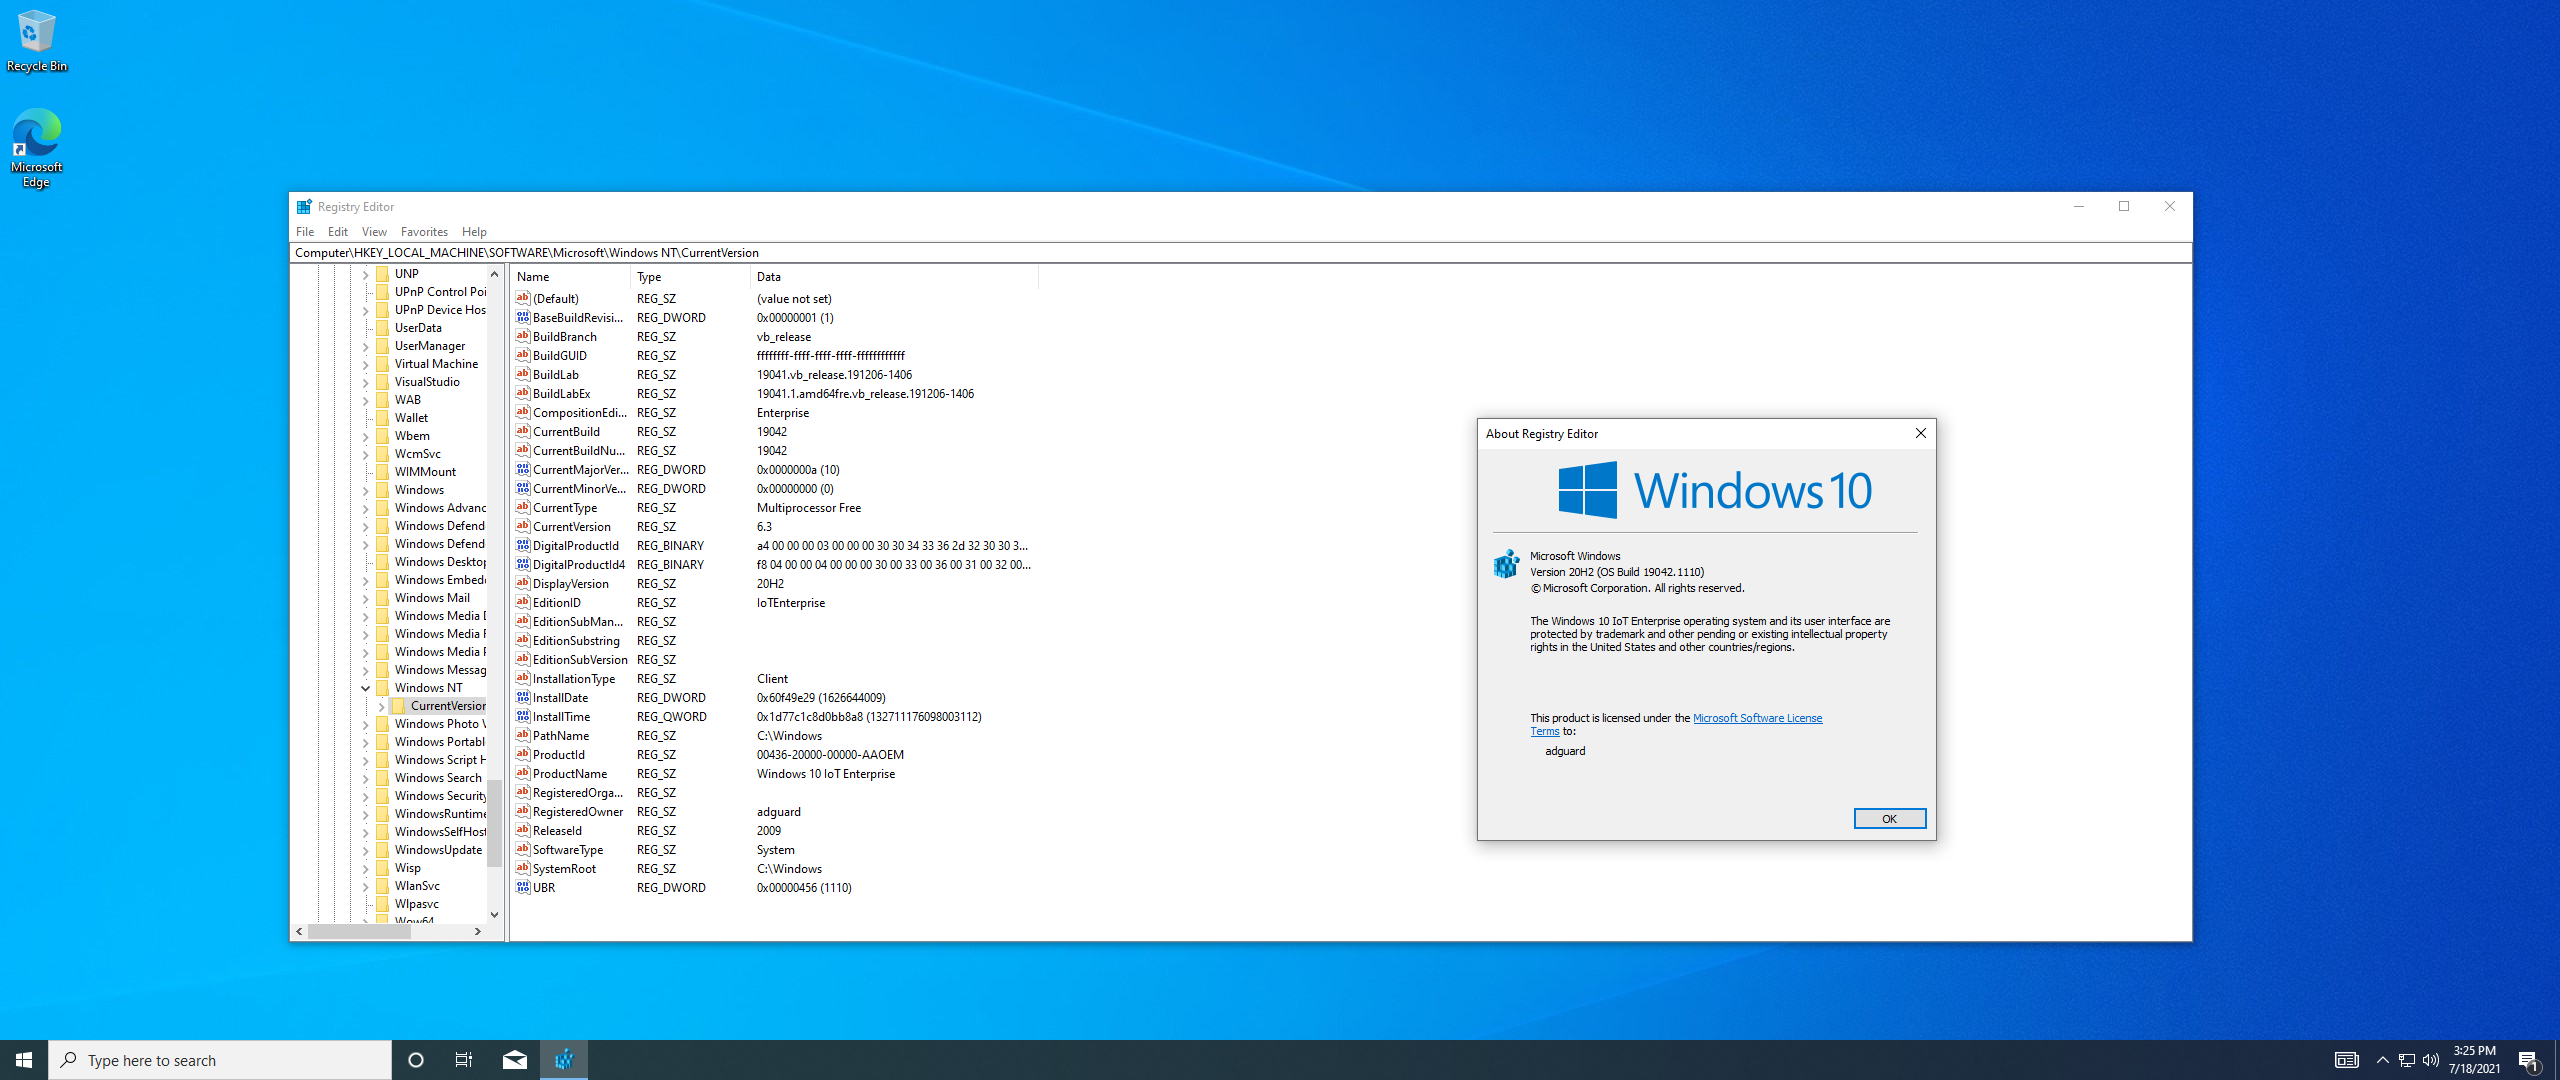
Task: Open the Microsoft Software License Terms link
Action: pyautogui.click(x=1757, y=718)
